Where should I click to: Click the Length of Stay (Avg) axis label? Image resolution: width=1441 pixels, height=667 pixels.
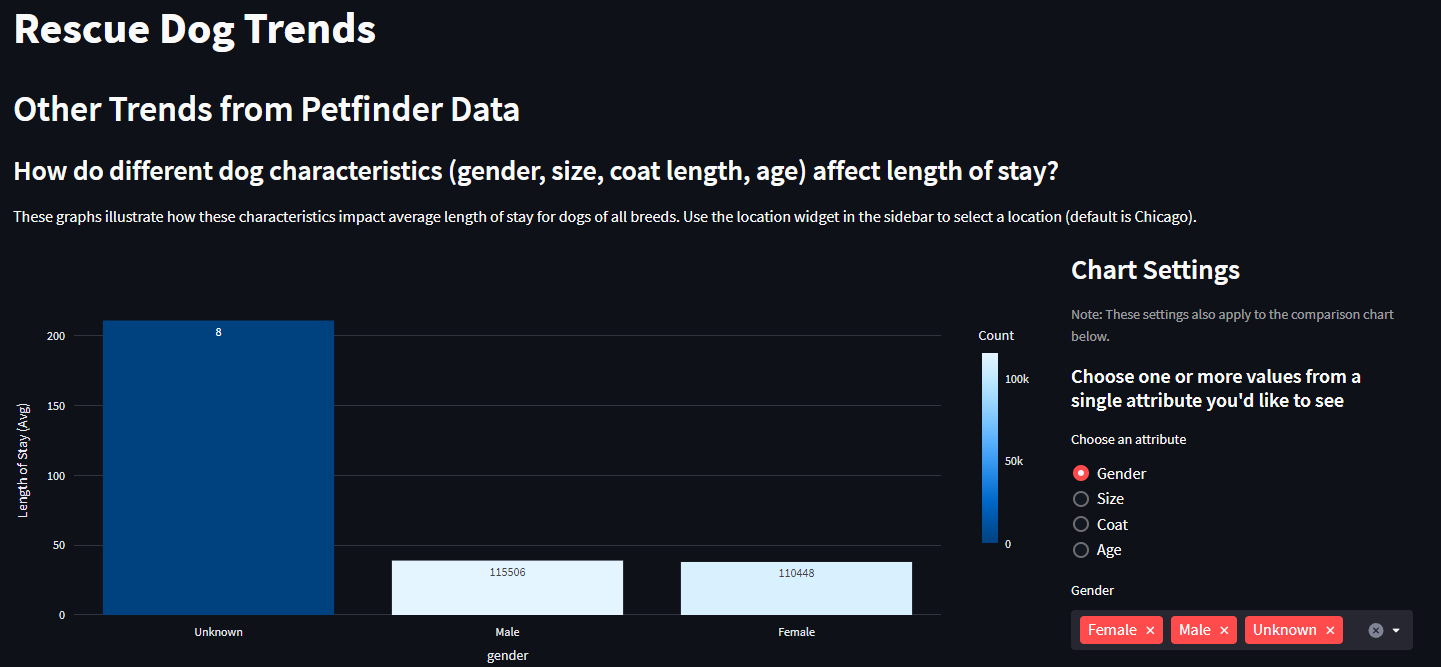click(24, 460)
